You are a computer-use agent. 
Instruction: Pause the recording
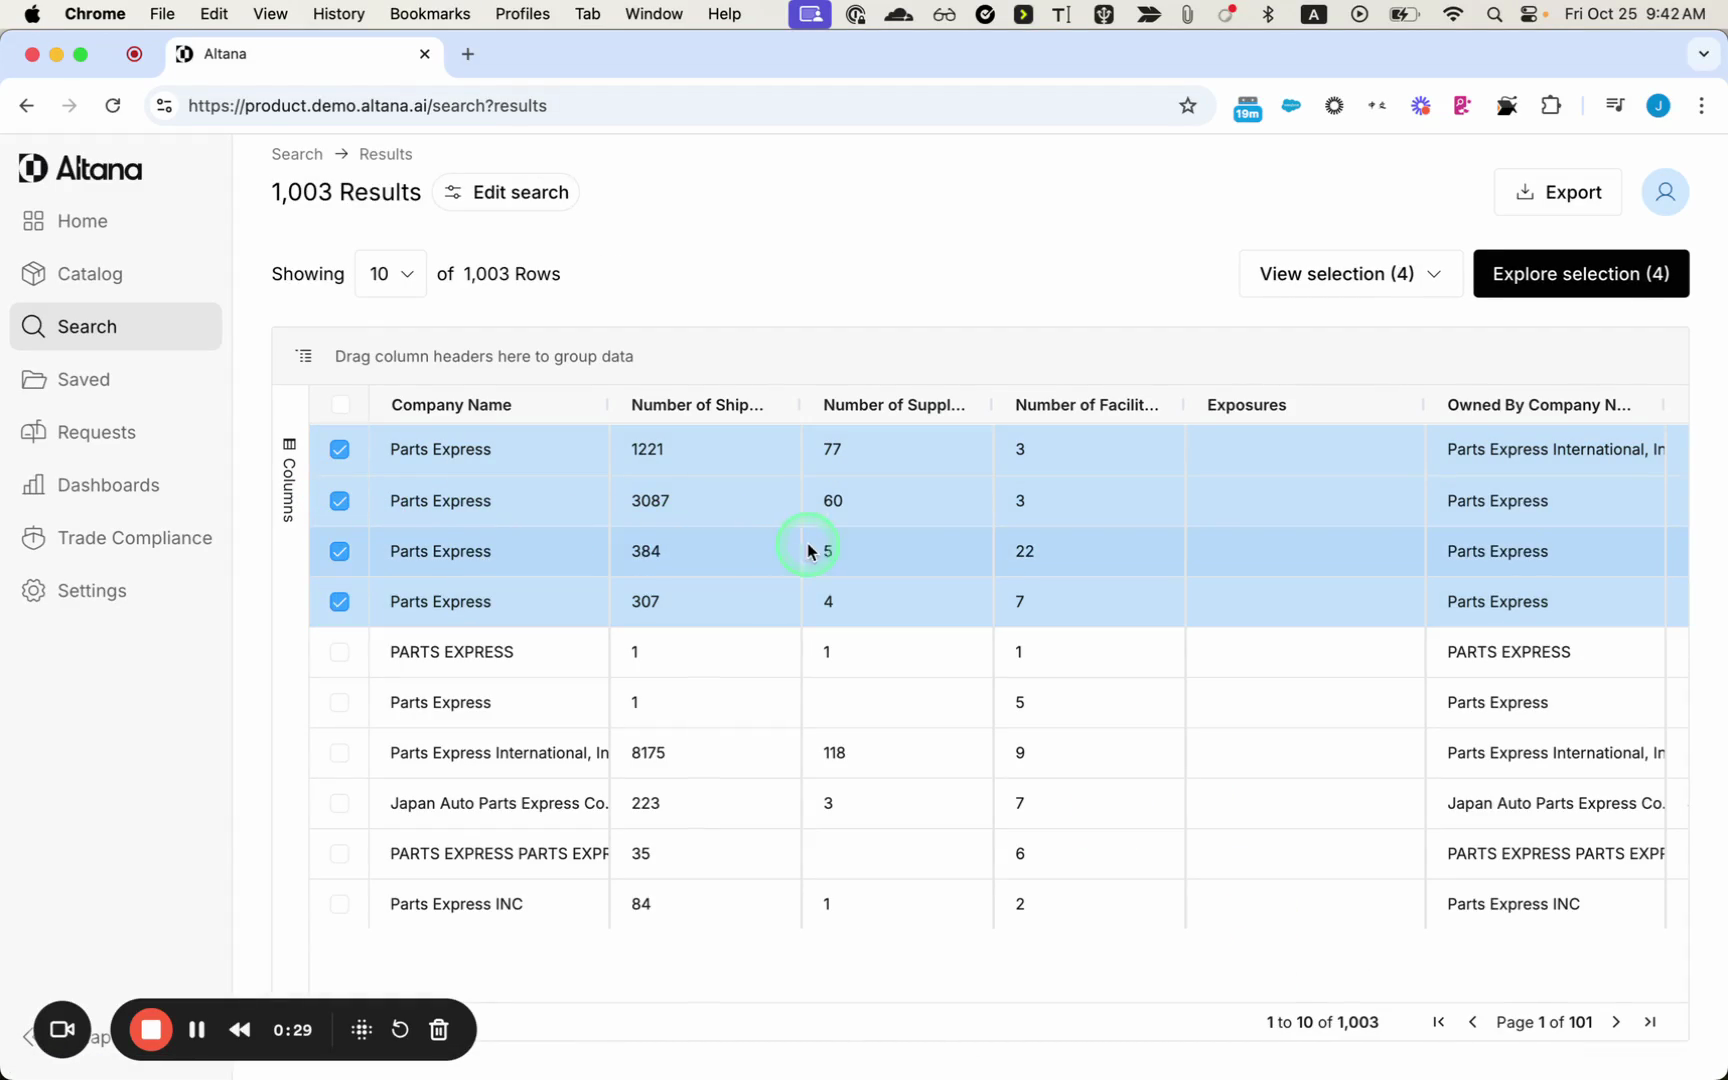click(x=197, y=1030)
